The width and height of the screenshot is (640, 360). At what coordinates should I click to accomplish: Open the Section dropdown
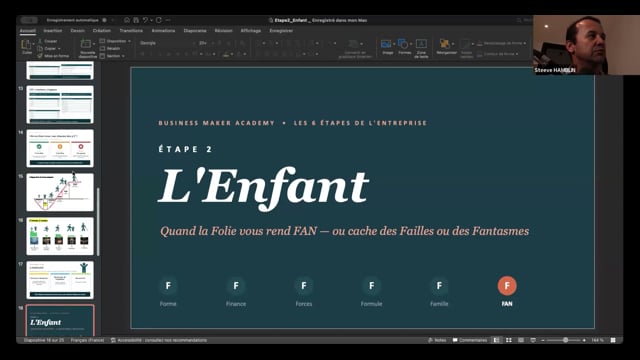tap(112, 56)
